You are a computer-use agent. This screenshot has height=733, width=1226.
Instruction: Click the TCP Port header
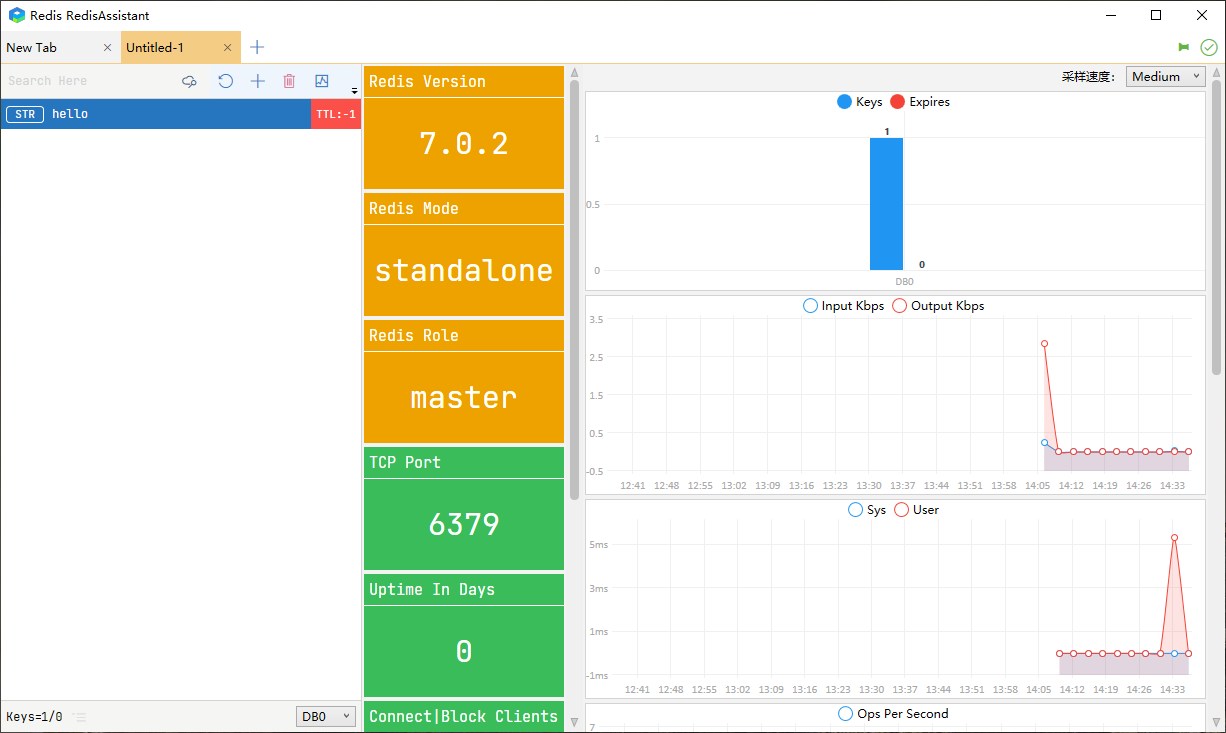[464, 463]
